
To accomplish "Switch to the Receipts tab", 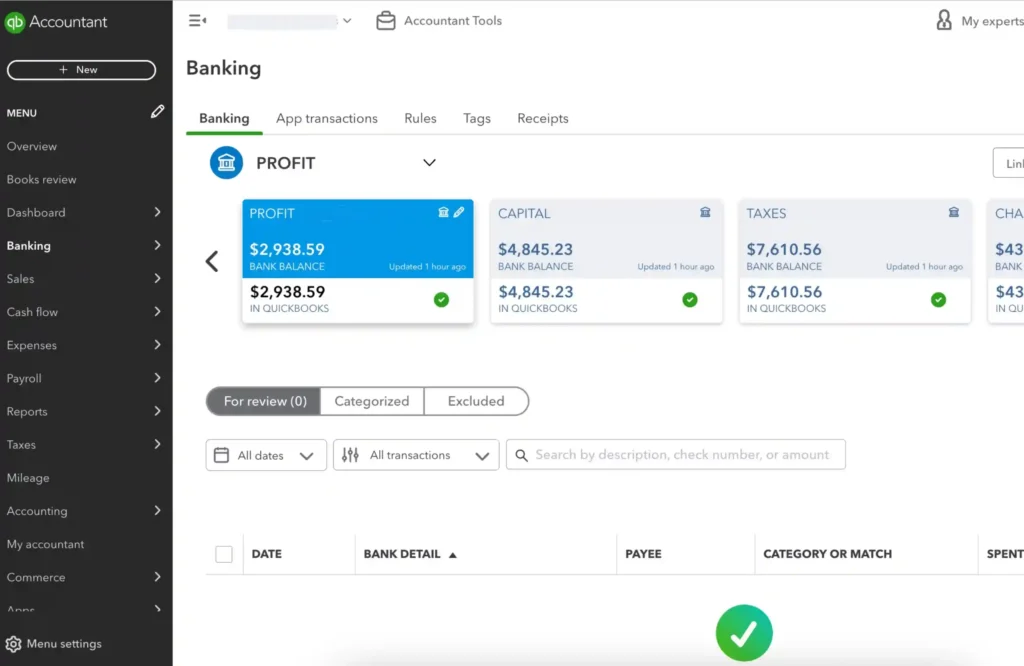I will coord(543,119).
